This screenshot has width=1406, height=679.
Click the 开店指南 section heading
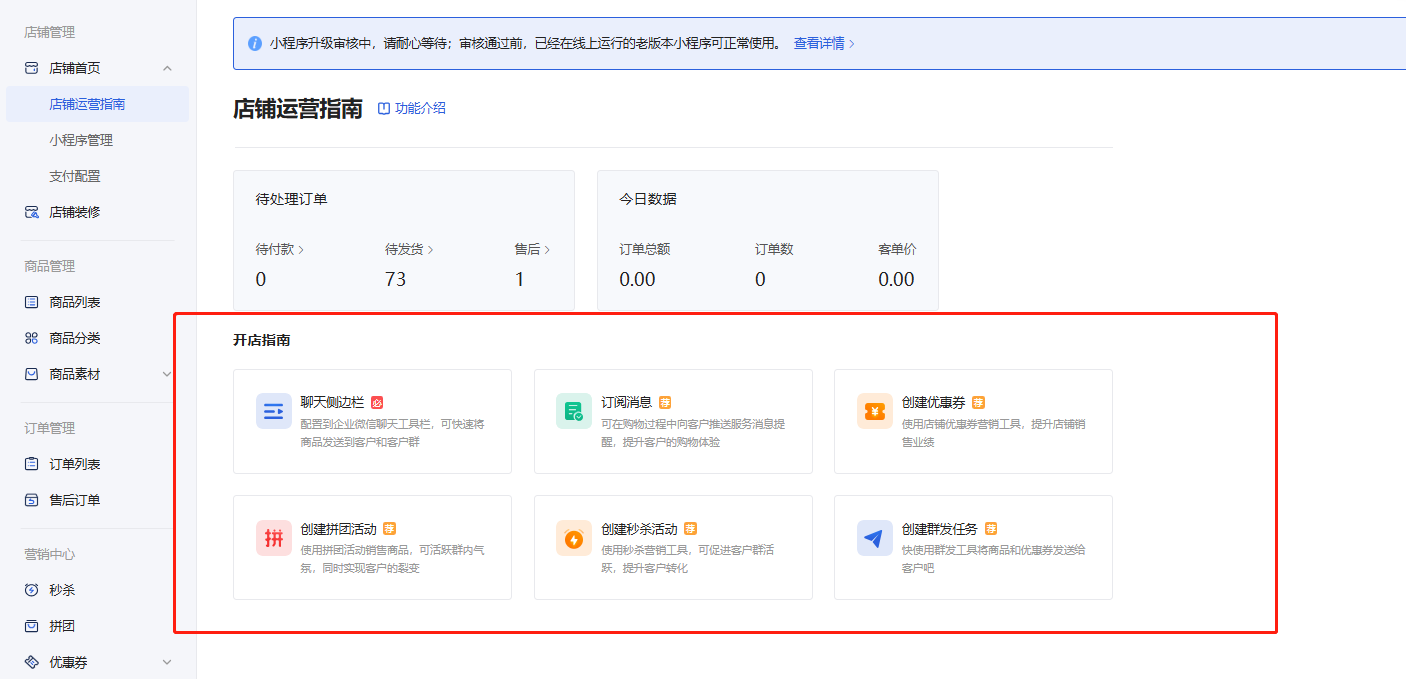tap(262, 340)
